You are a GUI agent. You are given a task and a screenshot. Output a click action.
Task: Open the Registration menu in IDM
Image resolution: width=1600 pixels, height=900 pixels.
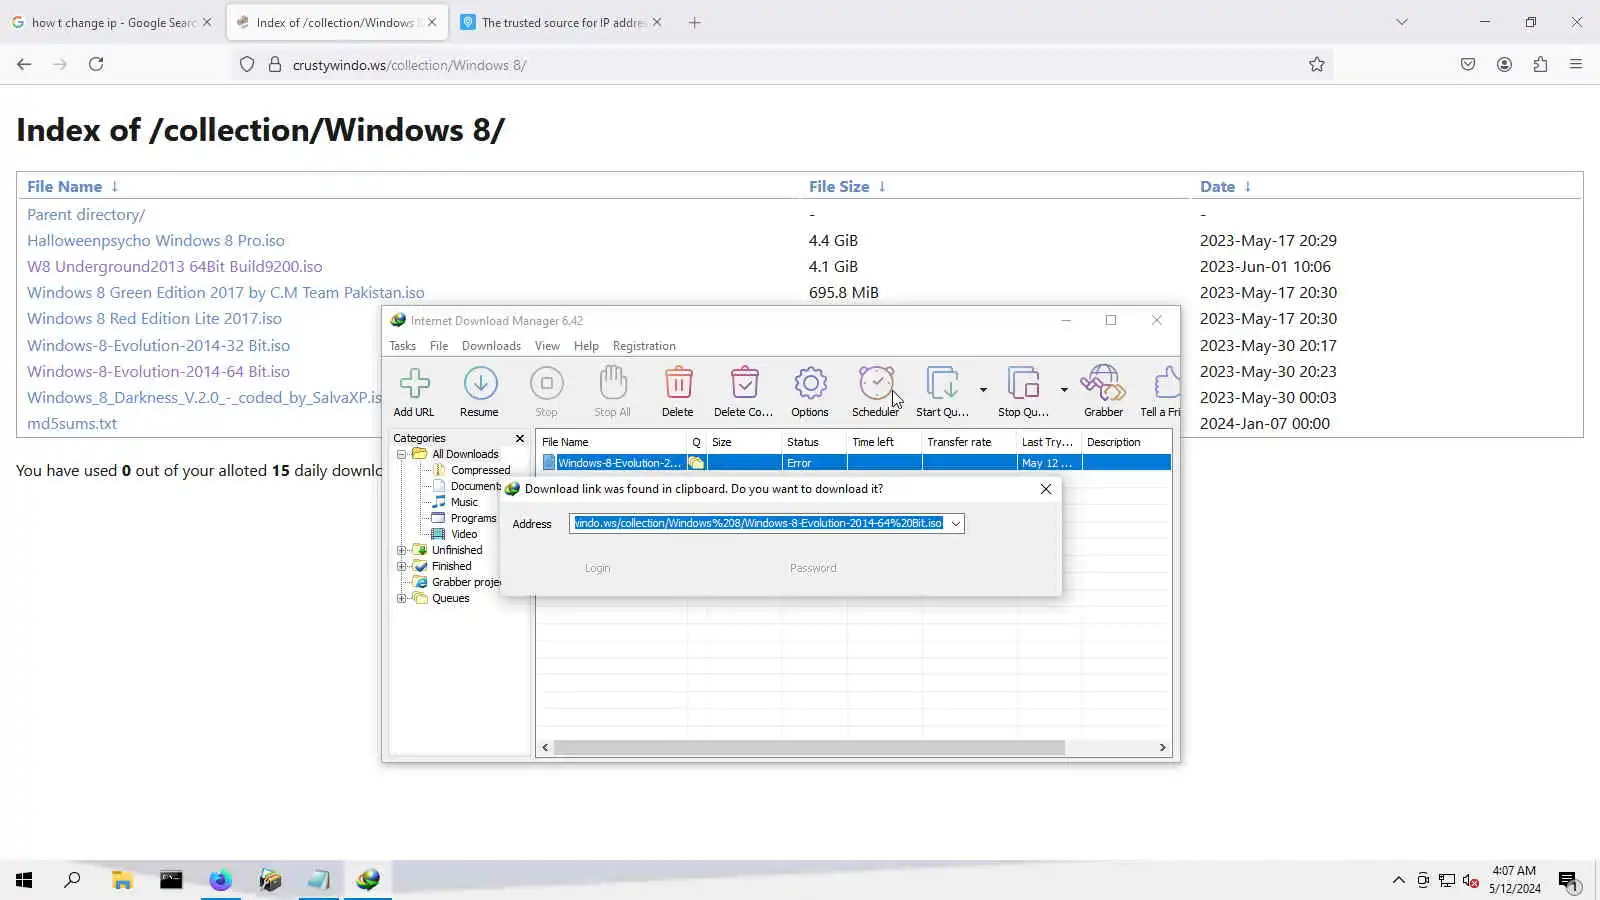click(x=644, y=346)
